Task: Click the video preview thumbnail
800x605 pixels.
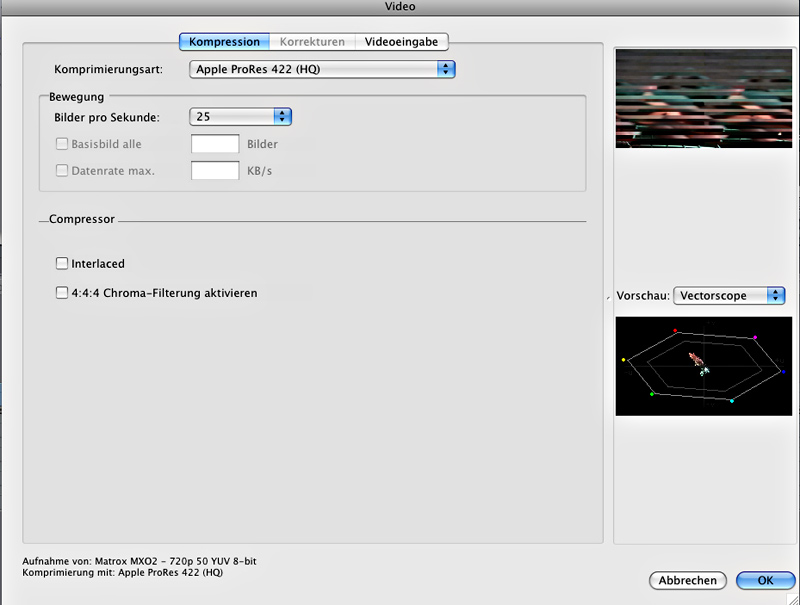Action: tap(703, 99)
